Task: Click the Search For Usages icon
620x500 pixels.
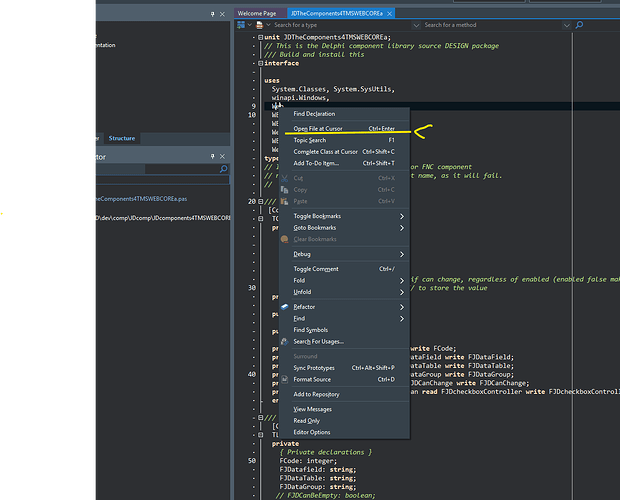Action: tap(285, 341)
